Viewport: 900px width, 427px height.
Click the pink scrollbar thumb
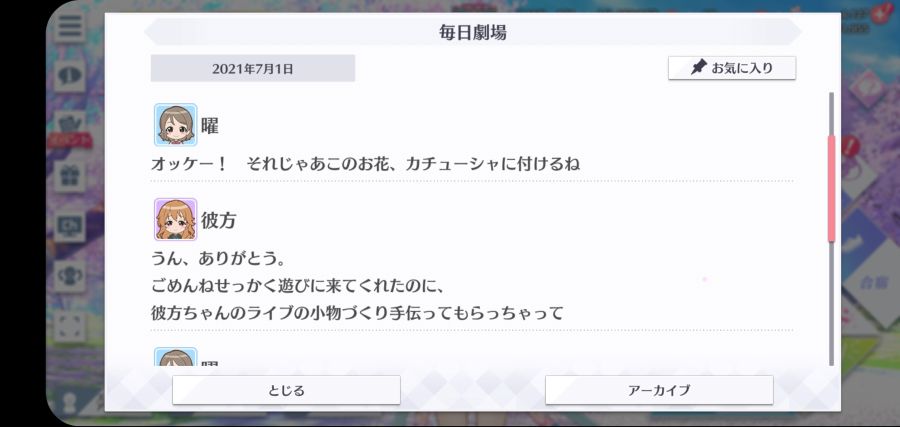[831, 188]
